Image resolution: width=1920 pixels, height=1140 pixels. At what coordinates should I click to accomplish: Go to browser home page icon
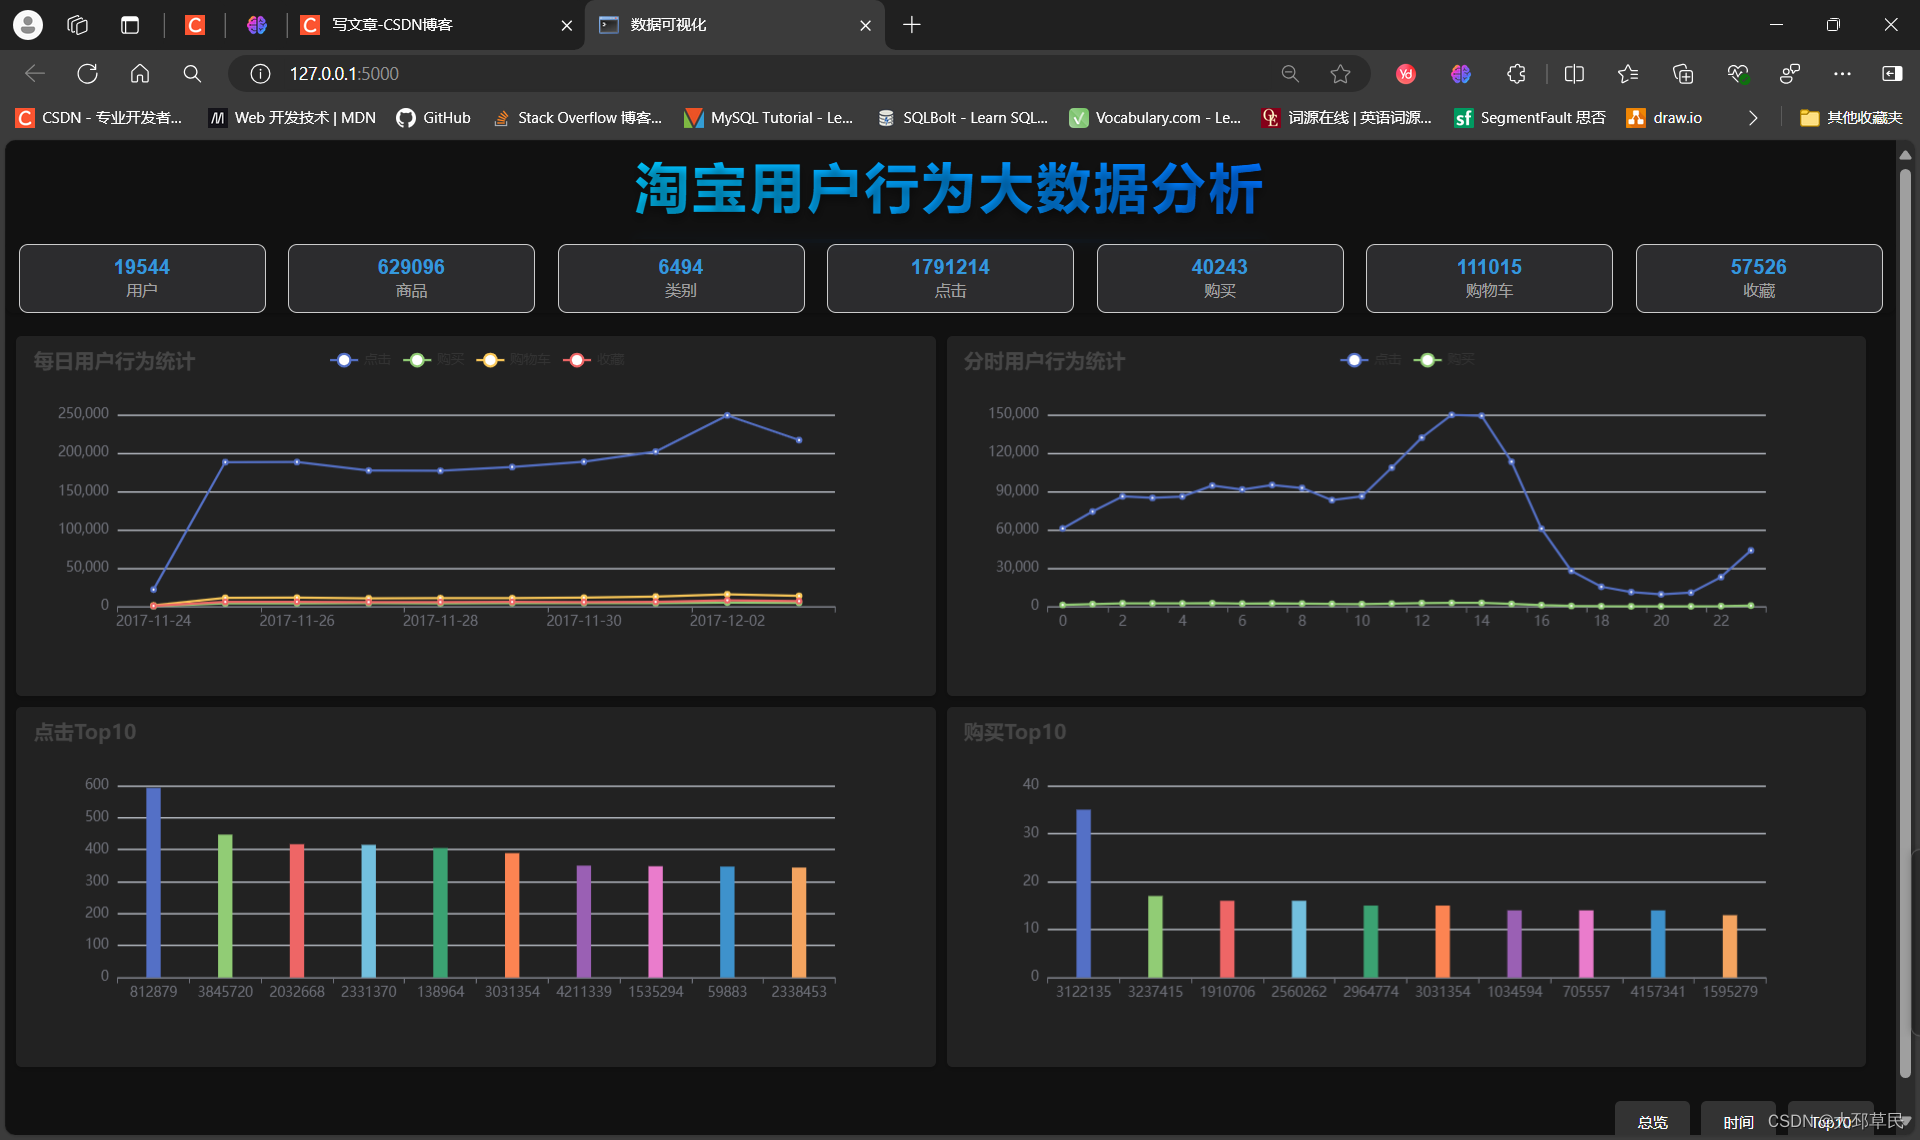pyautogui.click(x=140, y=73)
